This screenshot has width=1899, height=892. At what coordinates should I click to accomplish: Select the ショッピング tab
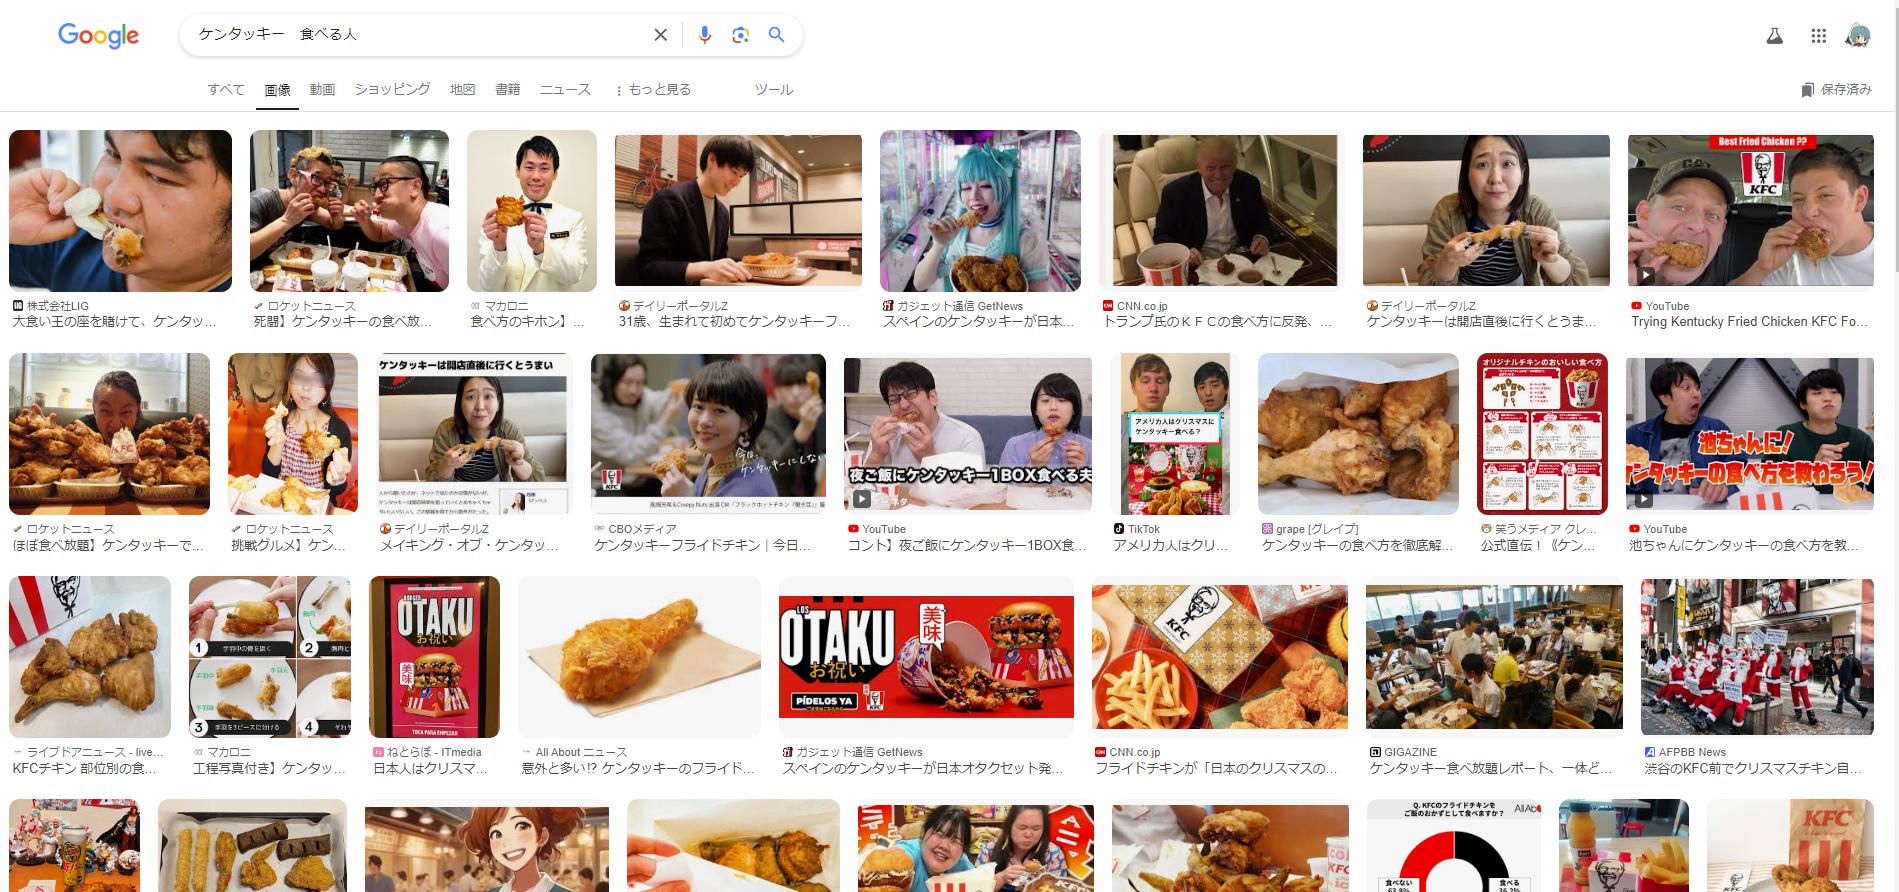pos(392,90)
